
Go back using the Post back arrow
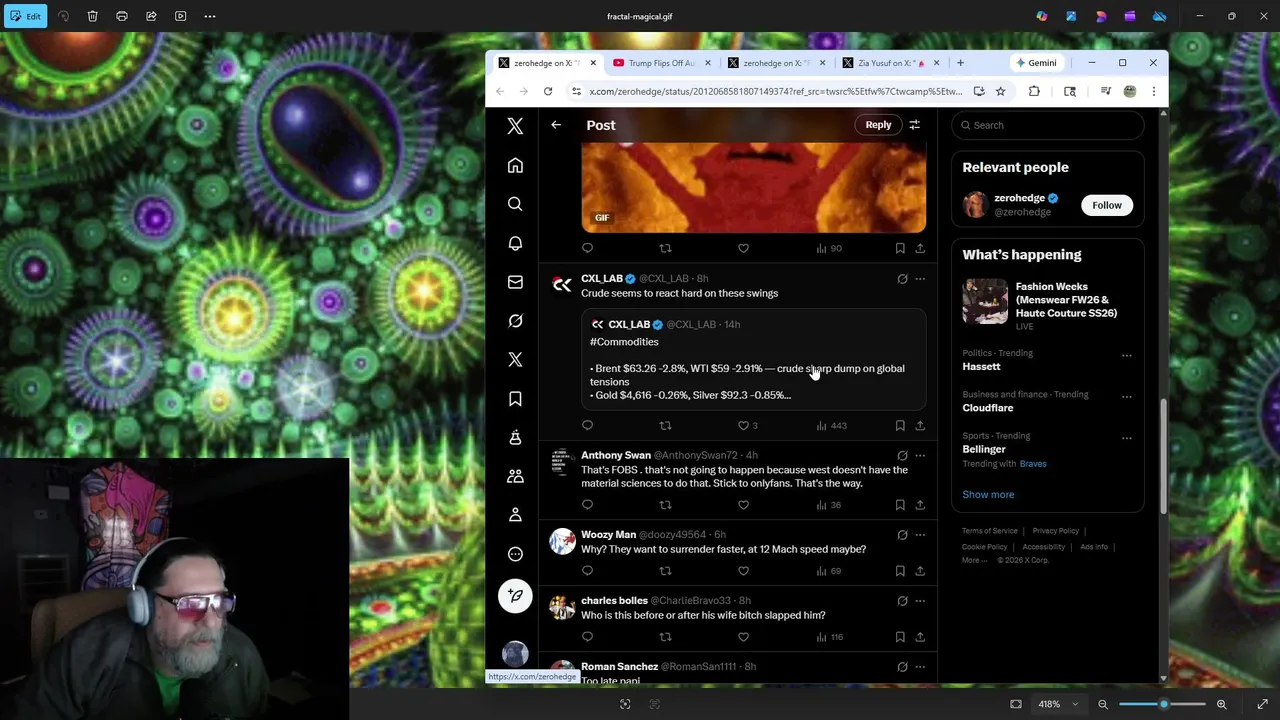(x=556, y=125)
